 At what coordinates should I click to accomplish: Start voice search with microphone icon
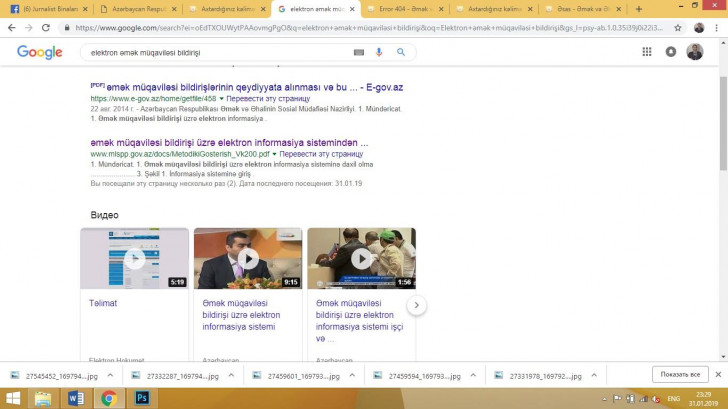379,52
